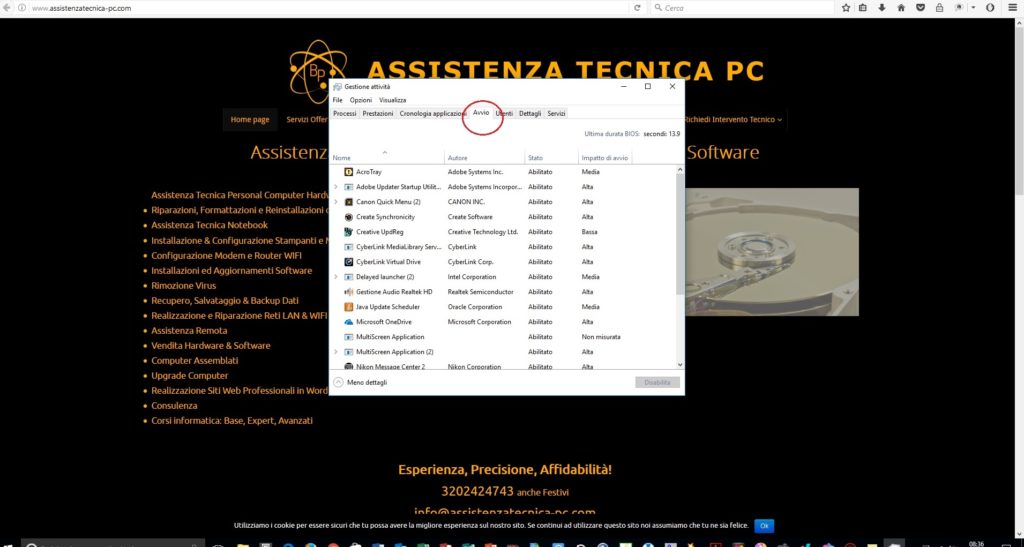
Task: Select the 'Nikon Message Center 2' row
Action: point(503,366)
